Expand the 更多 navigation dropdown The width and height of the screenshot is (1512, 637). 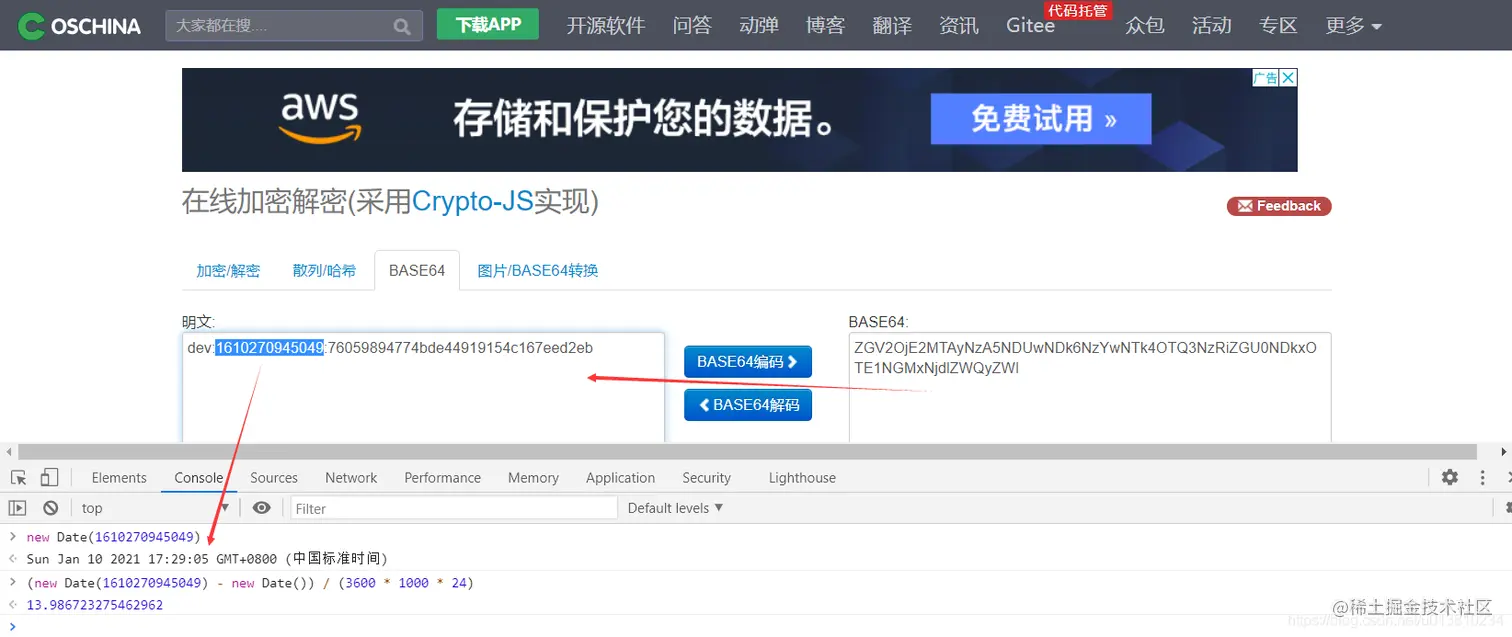point(1353,25)
